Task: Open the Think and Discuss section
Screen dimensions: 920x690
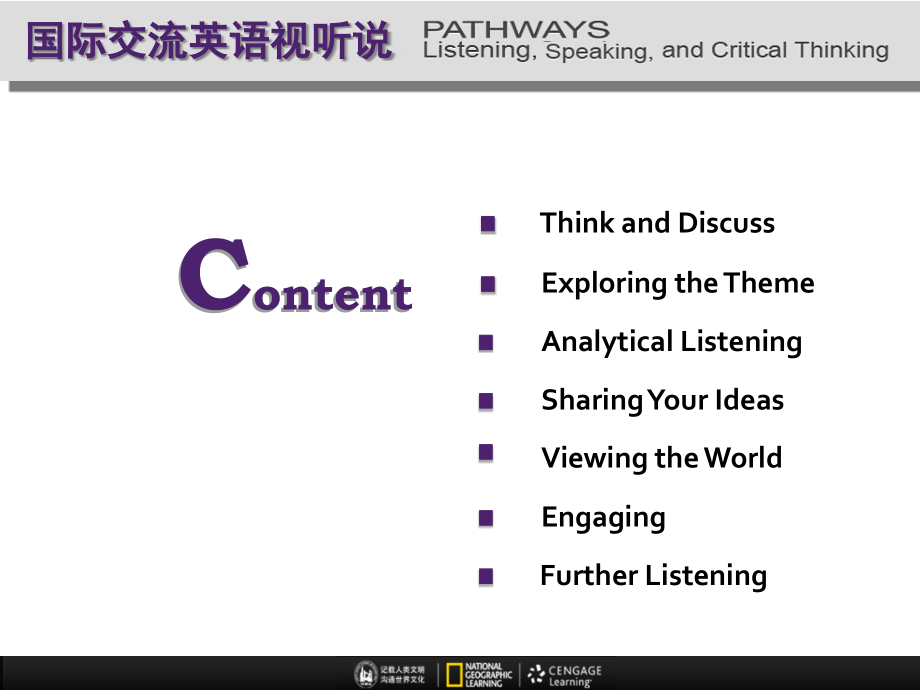Action: pyautogui.click(x=657, y=223)
